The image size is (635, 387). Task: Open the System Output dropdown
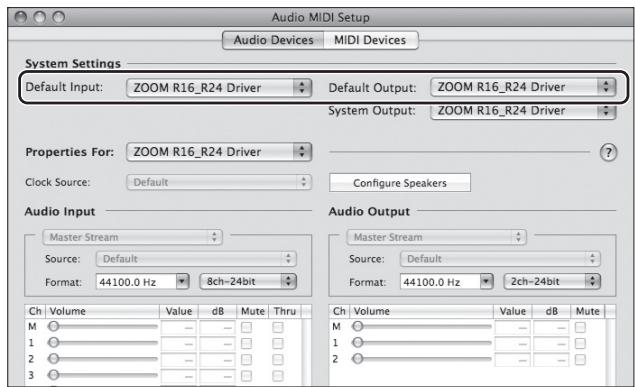(523, 111)
